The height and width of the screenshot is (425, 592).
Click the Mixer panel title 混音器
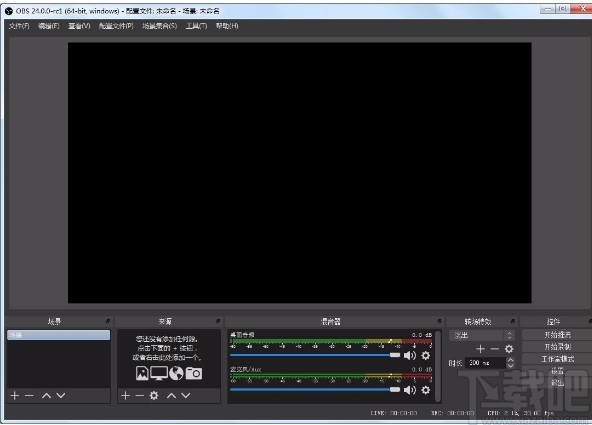click(330, 321)
